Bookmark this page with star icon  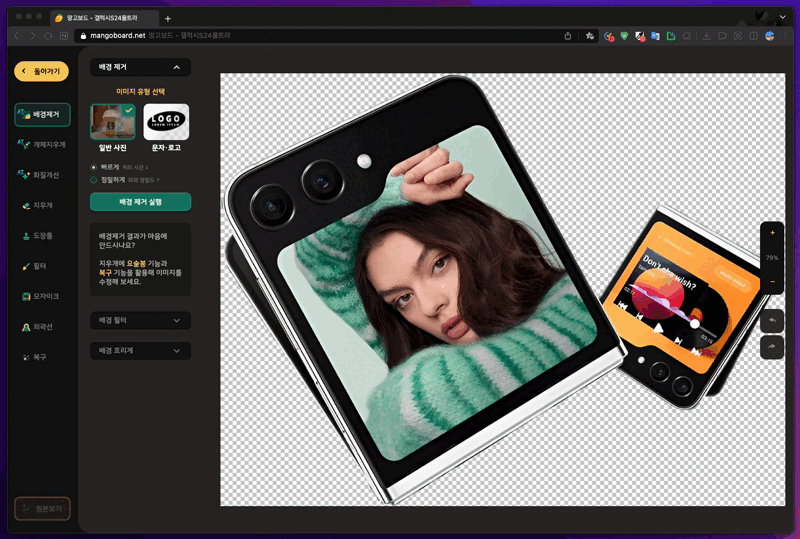(x=590, y=36)
